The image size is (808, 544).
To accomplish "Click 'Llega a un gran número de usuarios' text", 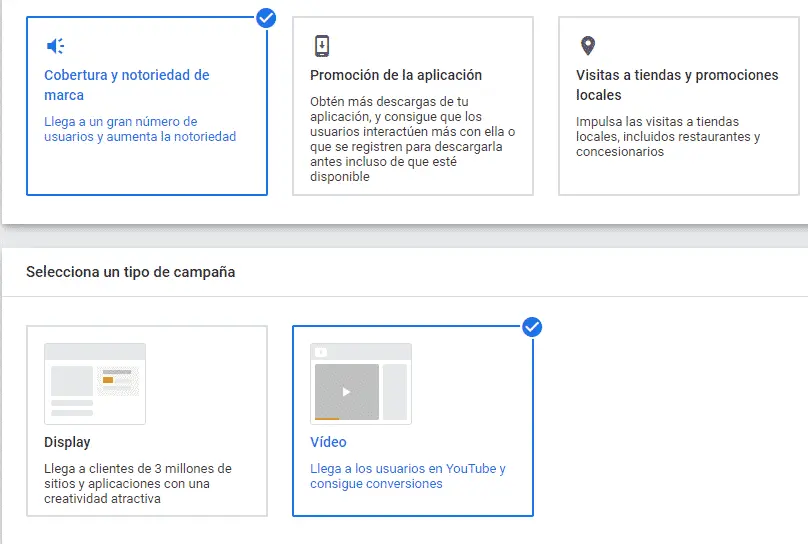I will (140, 129).
